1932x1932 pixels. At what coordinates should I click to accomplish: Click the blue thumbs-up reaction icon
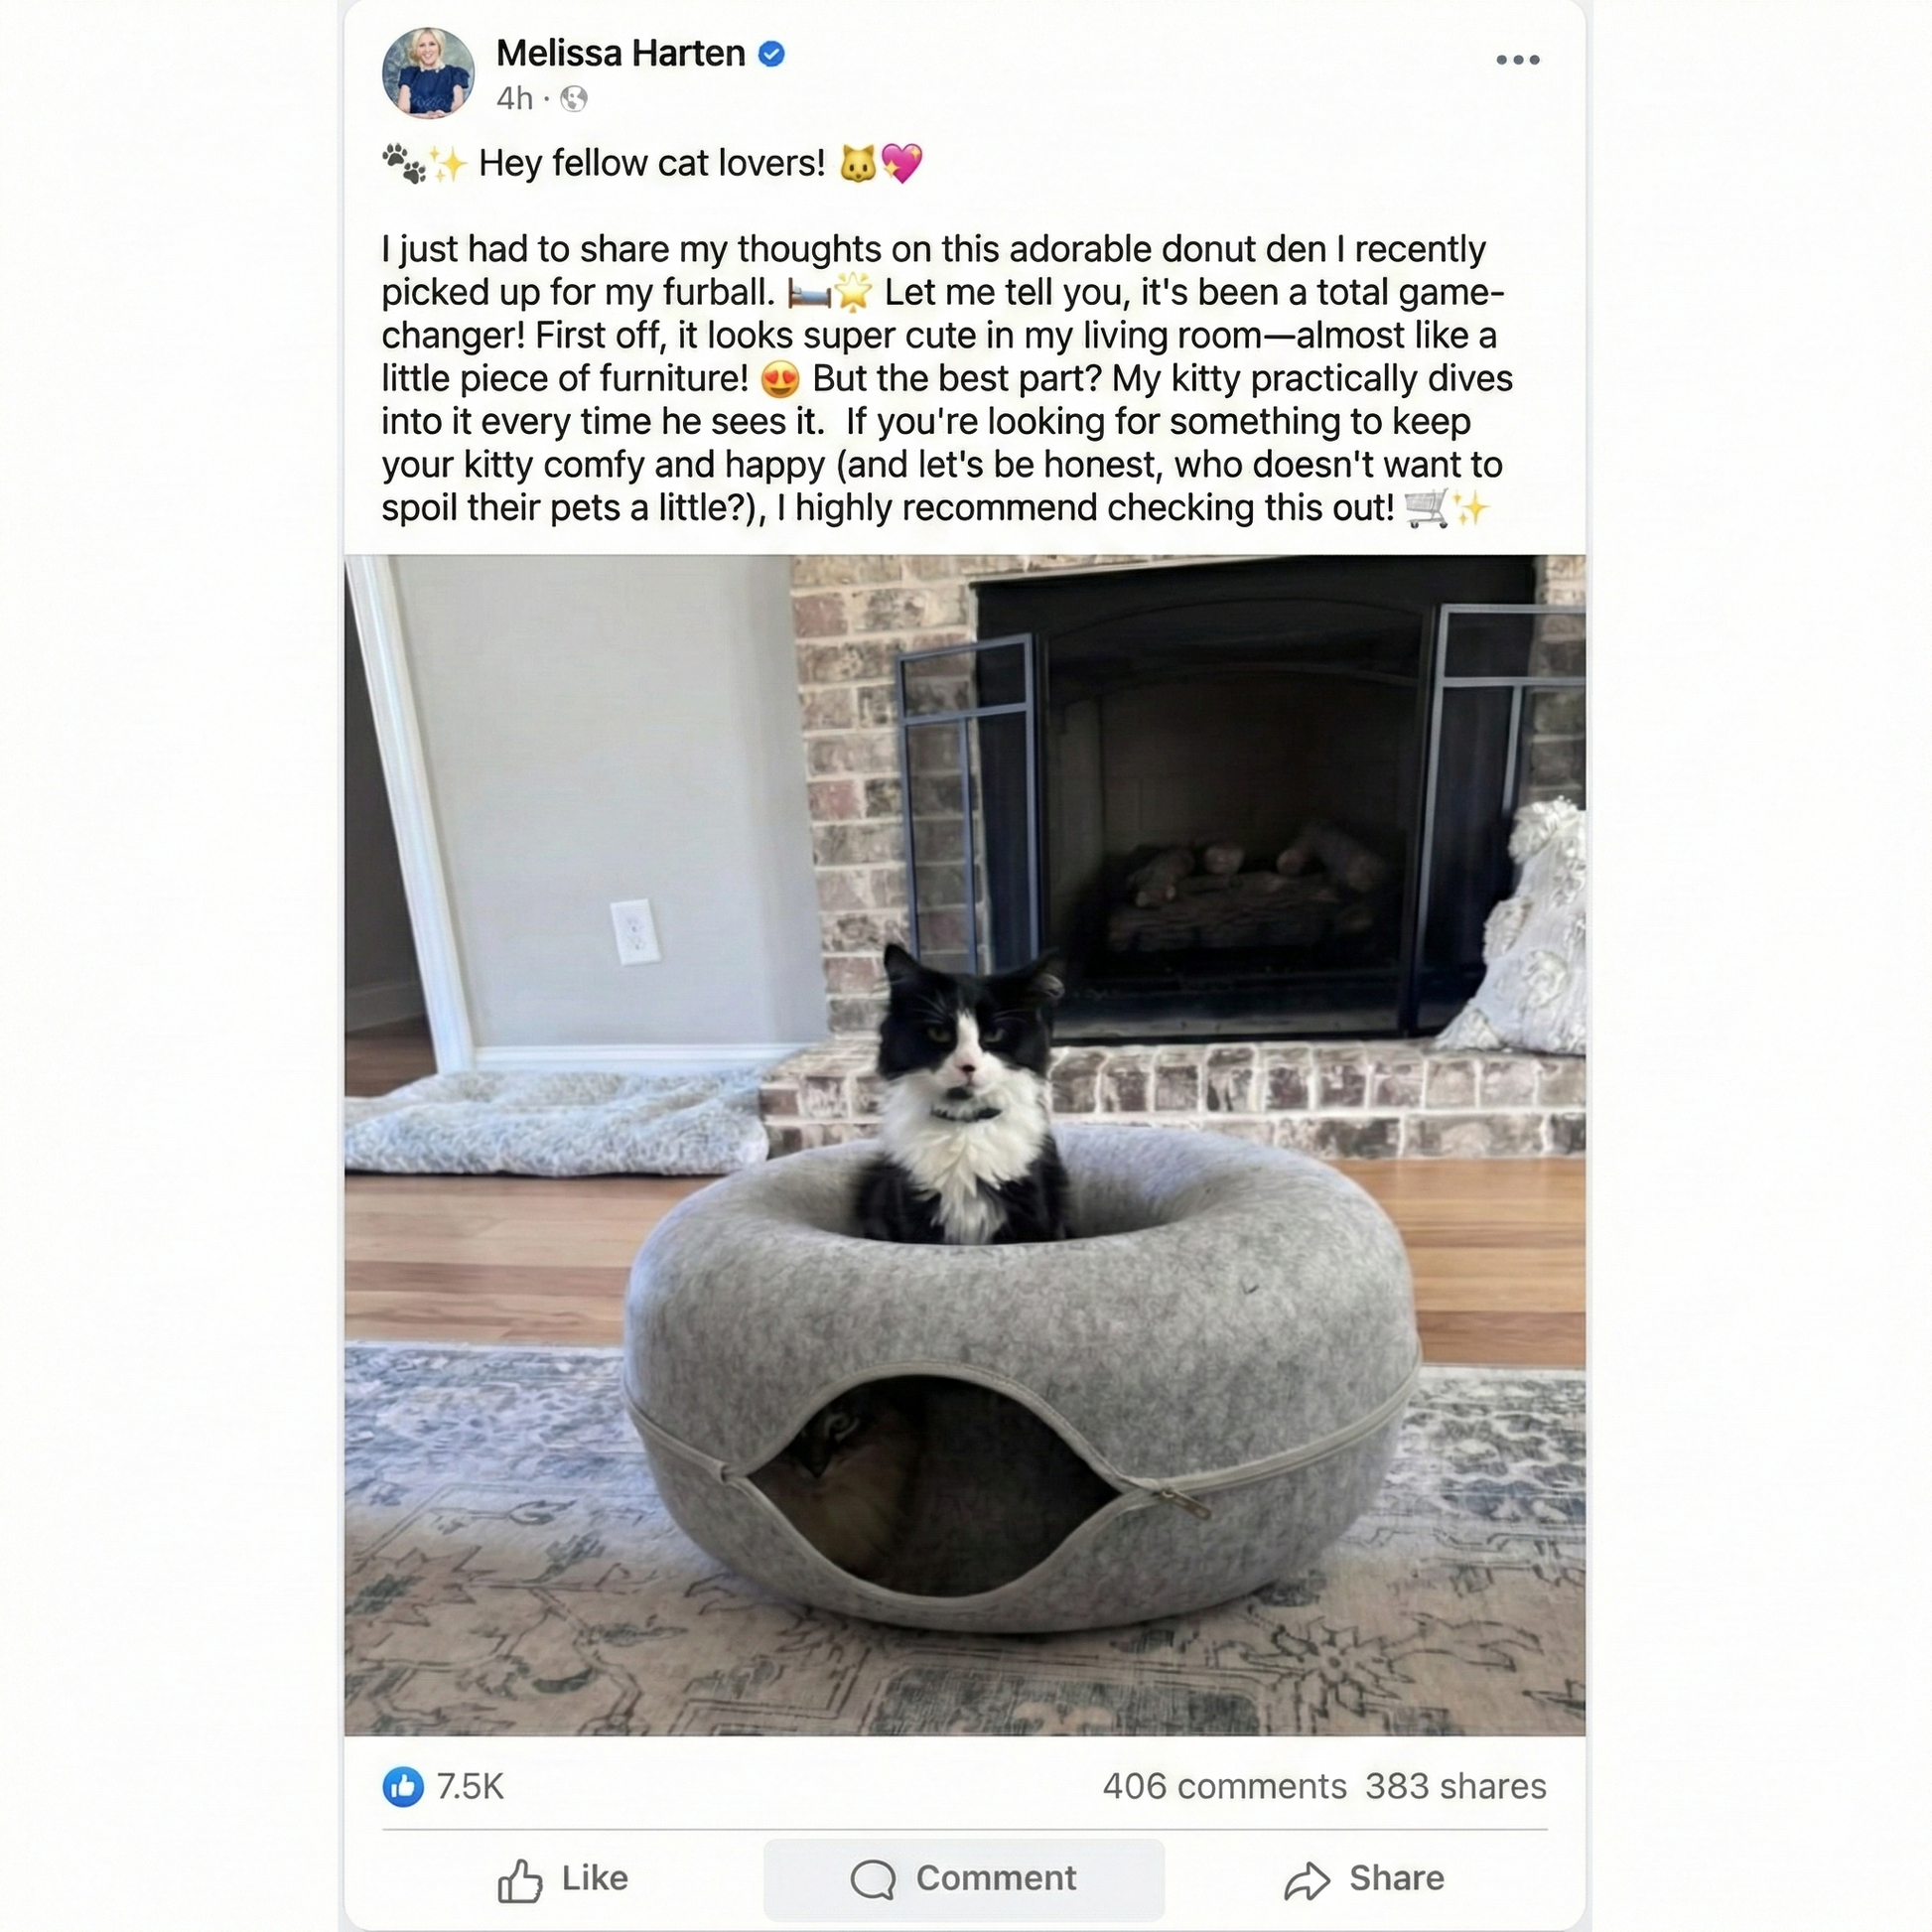coord(403,1786)
